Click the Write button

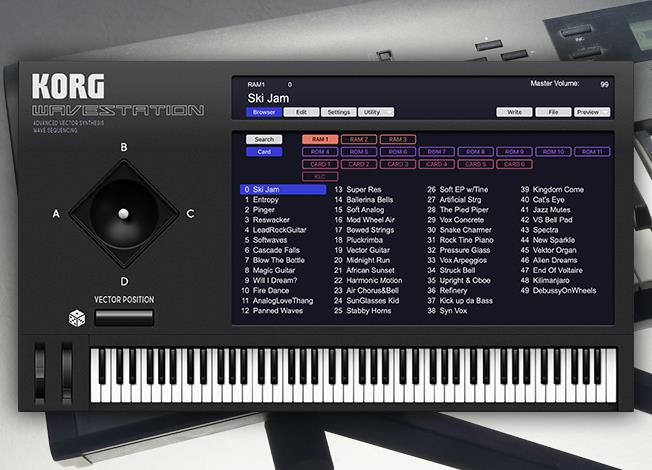coord(514,112)
